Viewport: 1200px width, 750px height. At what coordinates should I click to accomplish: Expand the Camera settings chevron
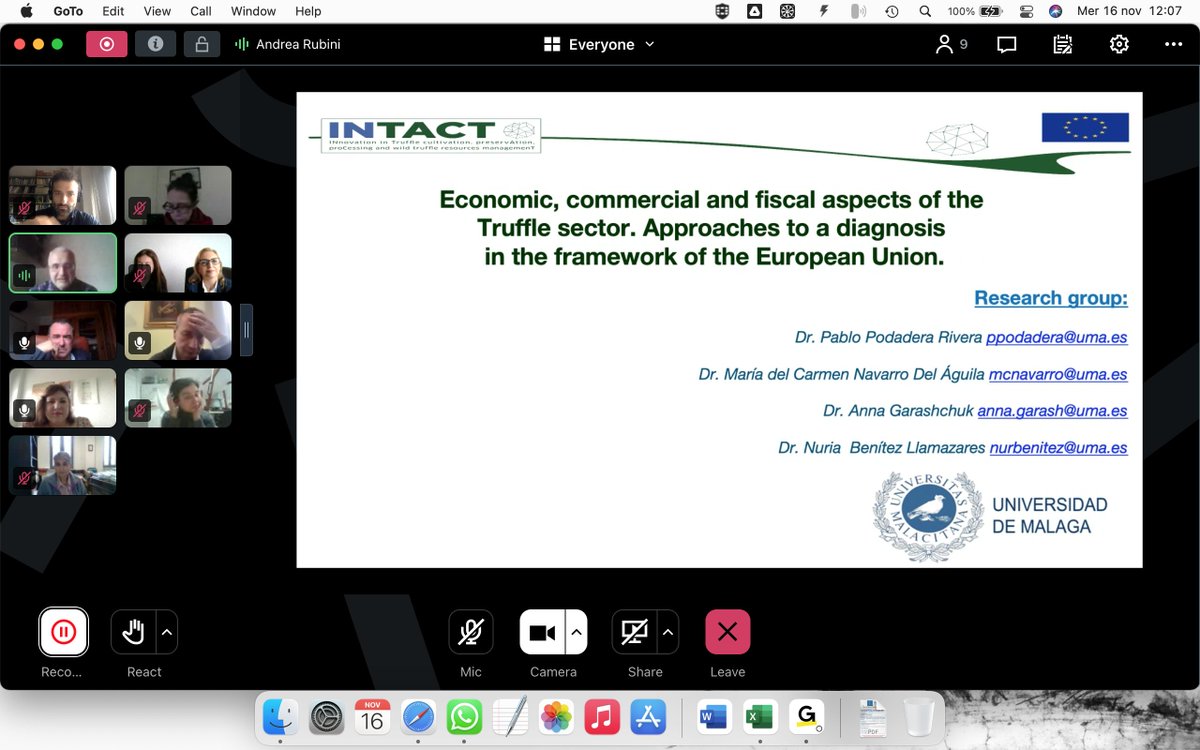pos(575,631)
